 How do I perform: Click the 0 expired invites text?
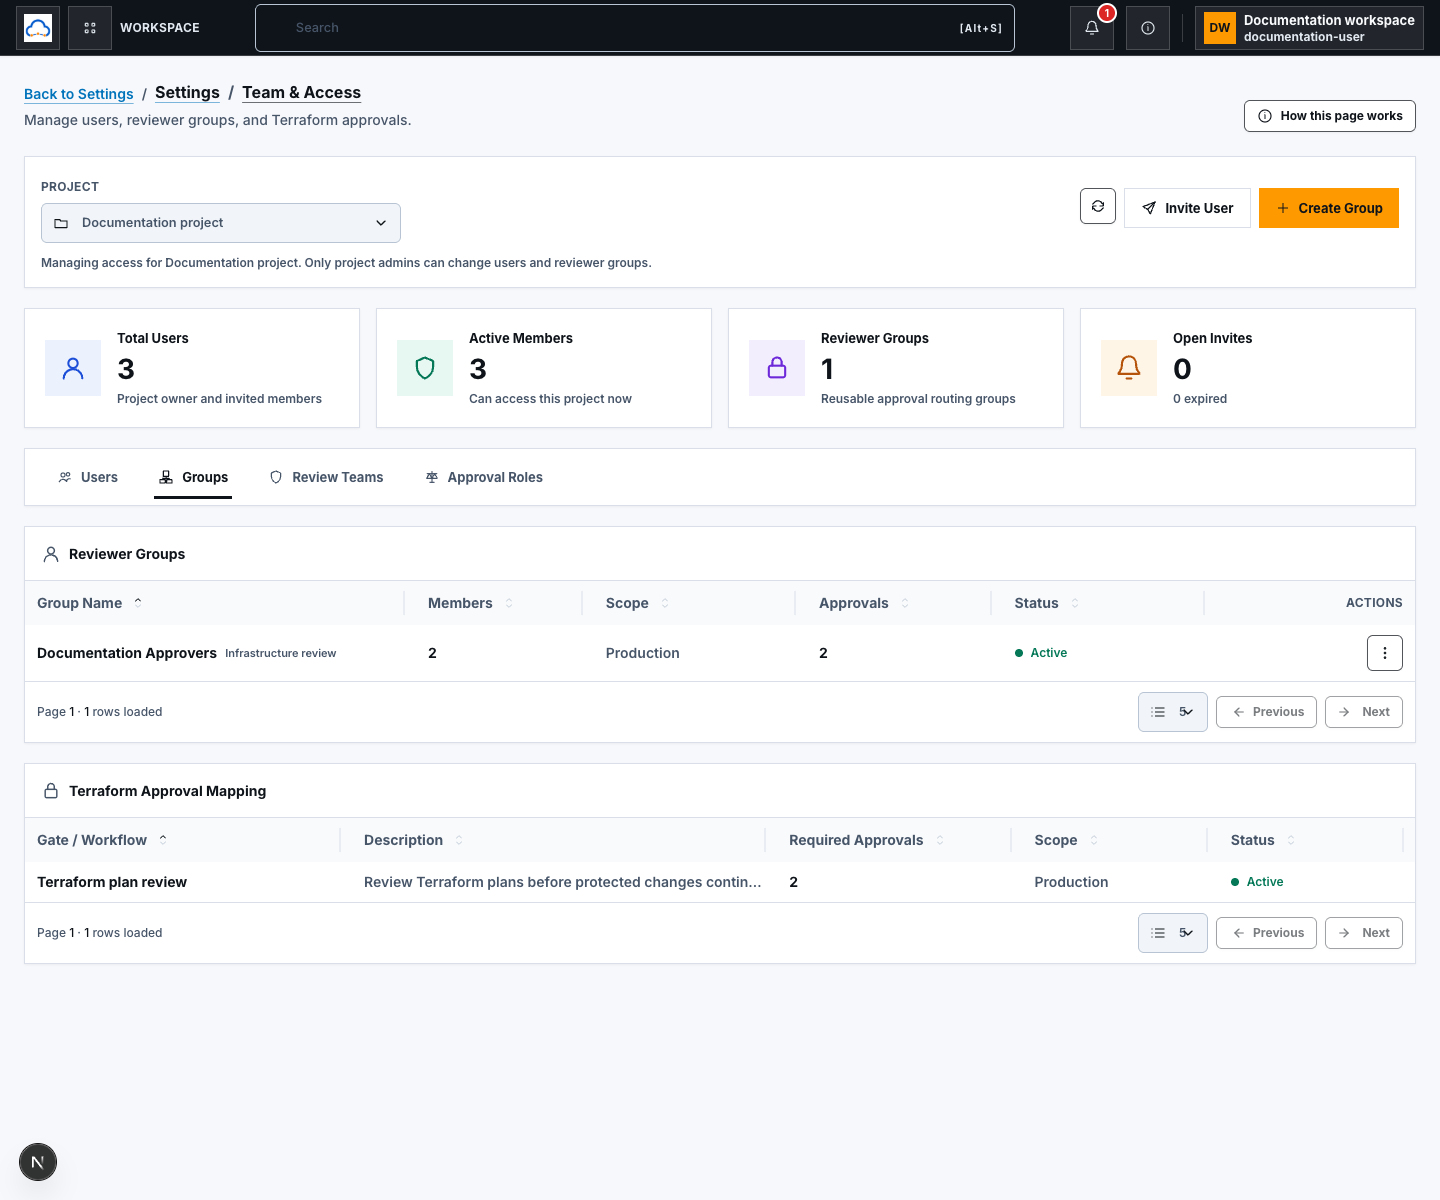(x=1200, y=399)
